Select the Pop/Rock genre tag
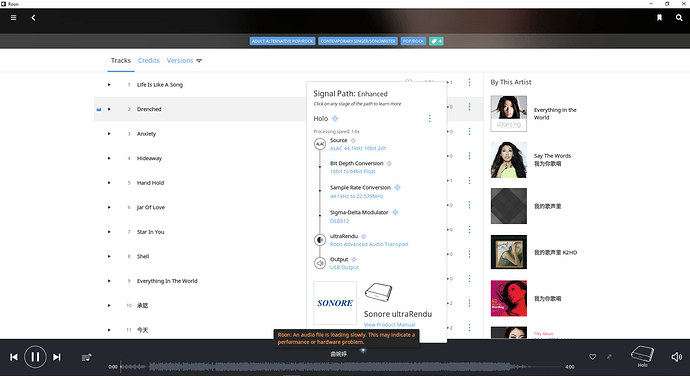The image size is (690, 376). coord(413,41)
